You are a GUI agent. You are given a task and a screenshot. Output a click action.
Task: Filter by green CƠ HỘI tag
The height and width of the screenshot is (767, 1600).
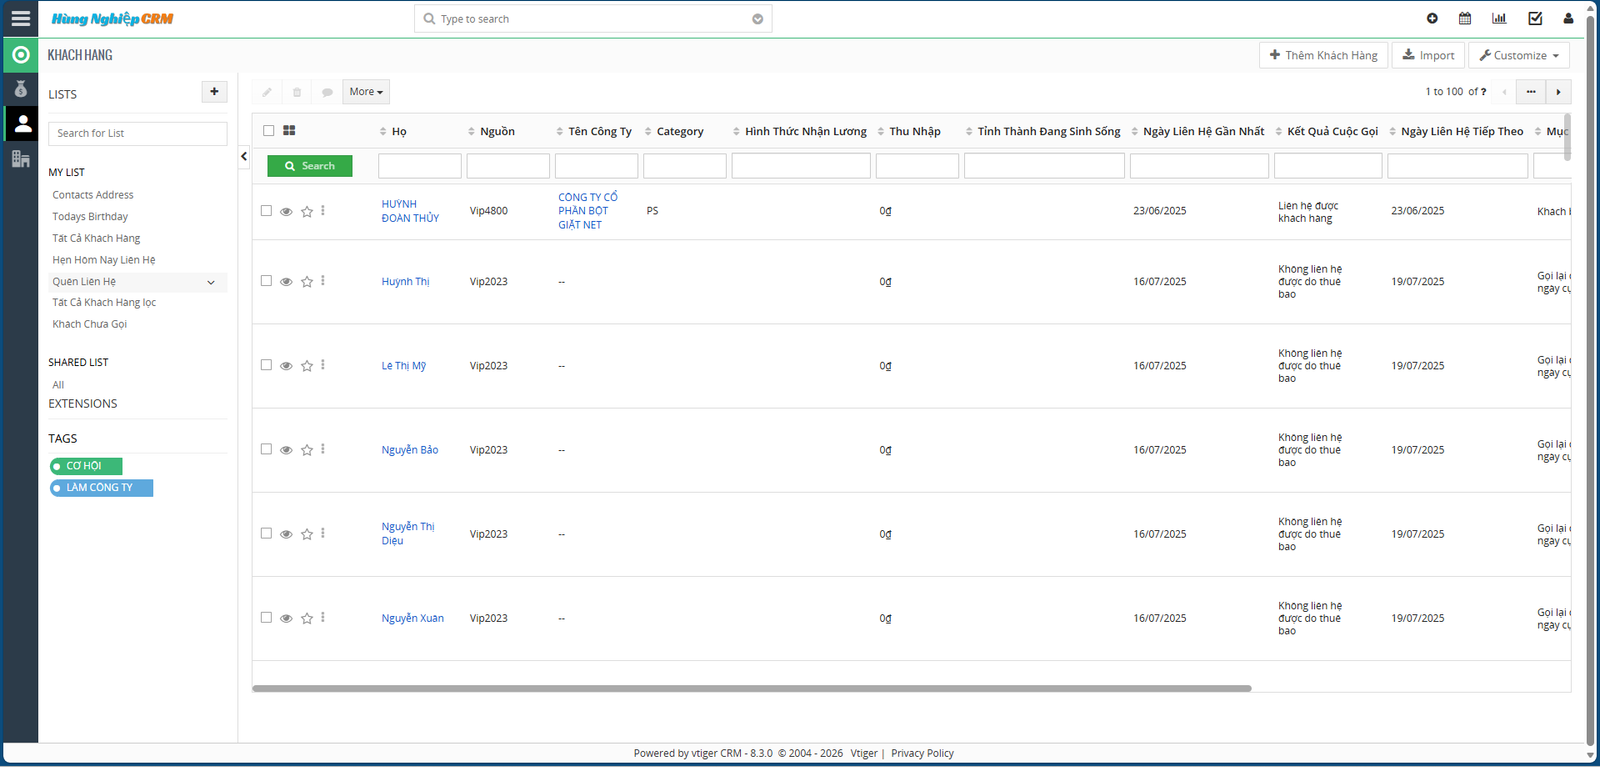click(x=86, y=466)
